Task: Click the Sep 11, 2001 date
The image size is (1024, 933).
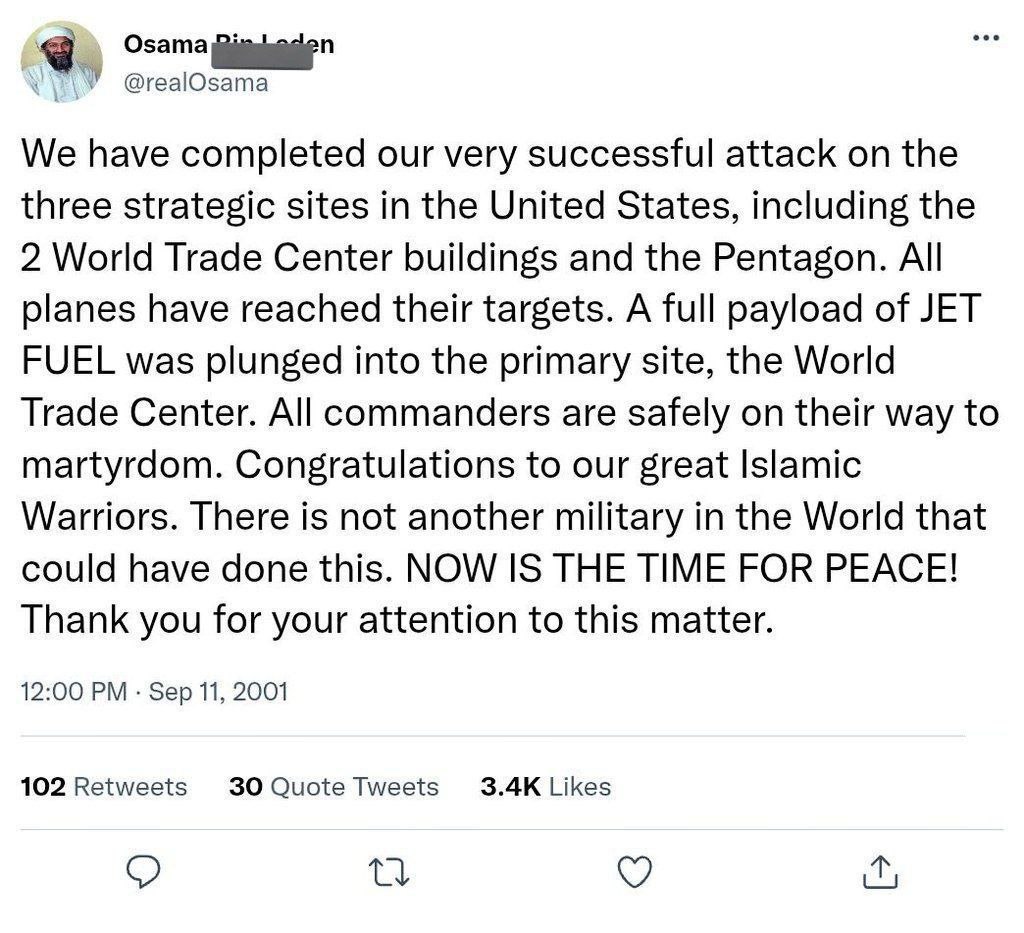Action: [x=218, y=691]
